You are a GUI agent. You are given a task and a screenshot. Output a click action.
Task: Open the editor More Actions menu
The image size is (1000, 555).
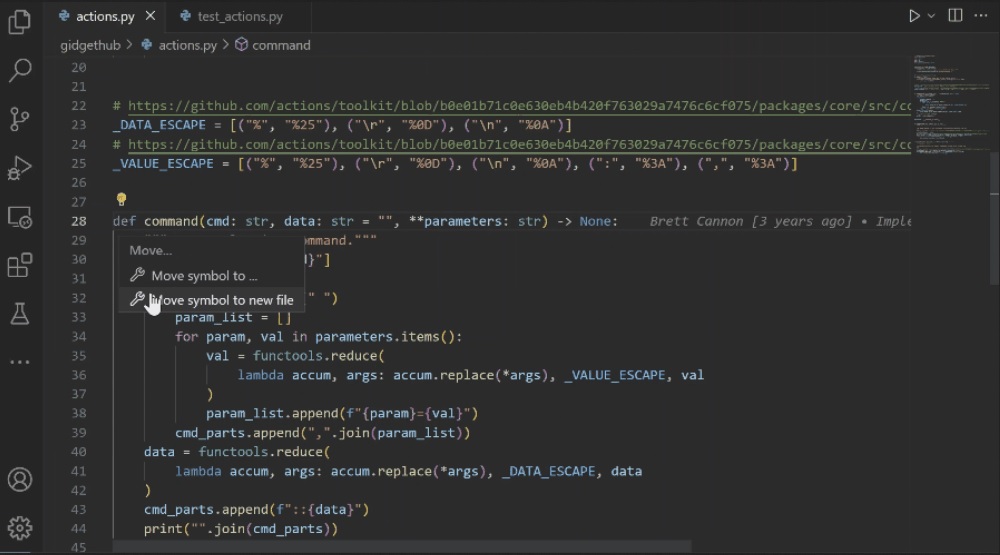tap(982, 16)
